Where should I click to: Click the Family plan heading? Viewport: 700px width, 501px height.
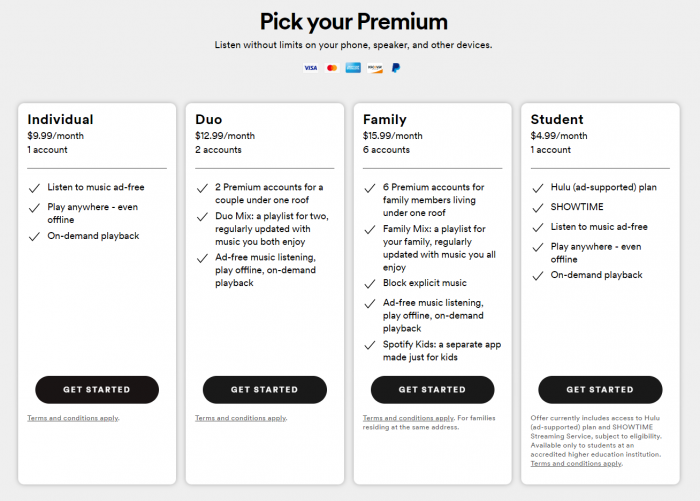click(385, 120)
